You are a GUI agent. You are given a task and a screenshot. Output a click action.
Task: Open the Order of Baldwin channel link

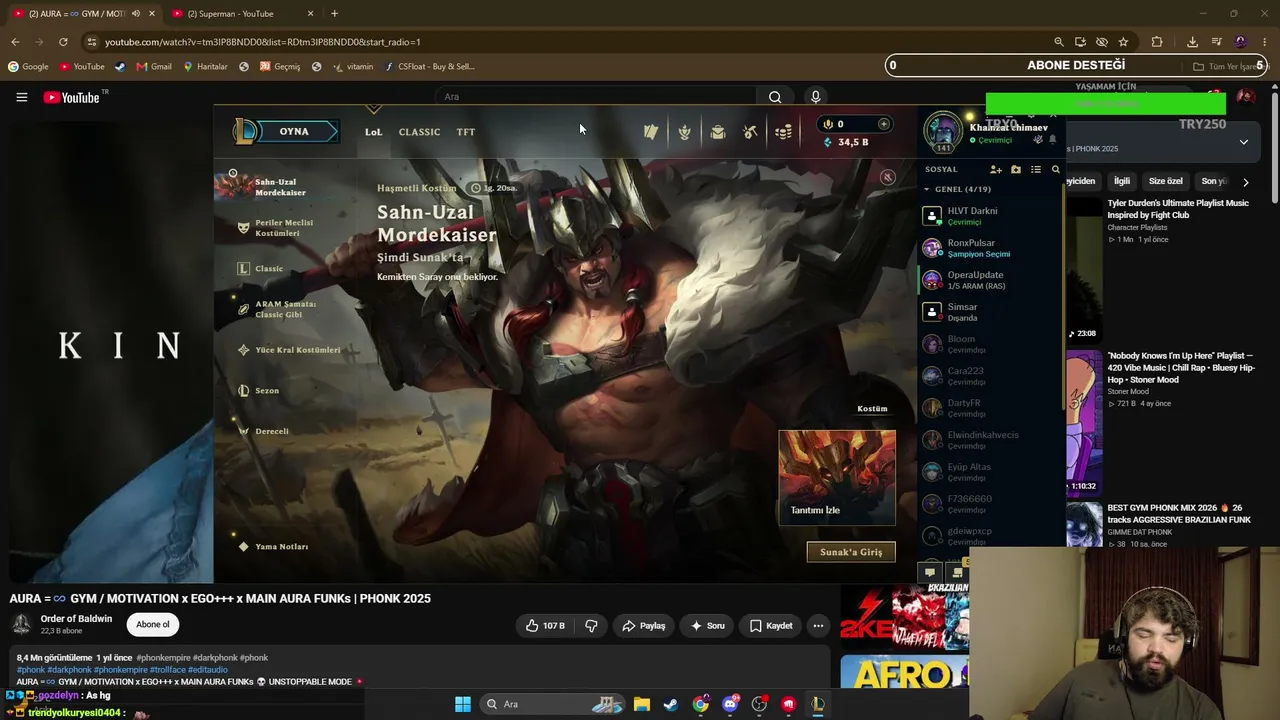[x=76, y=619]
